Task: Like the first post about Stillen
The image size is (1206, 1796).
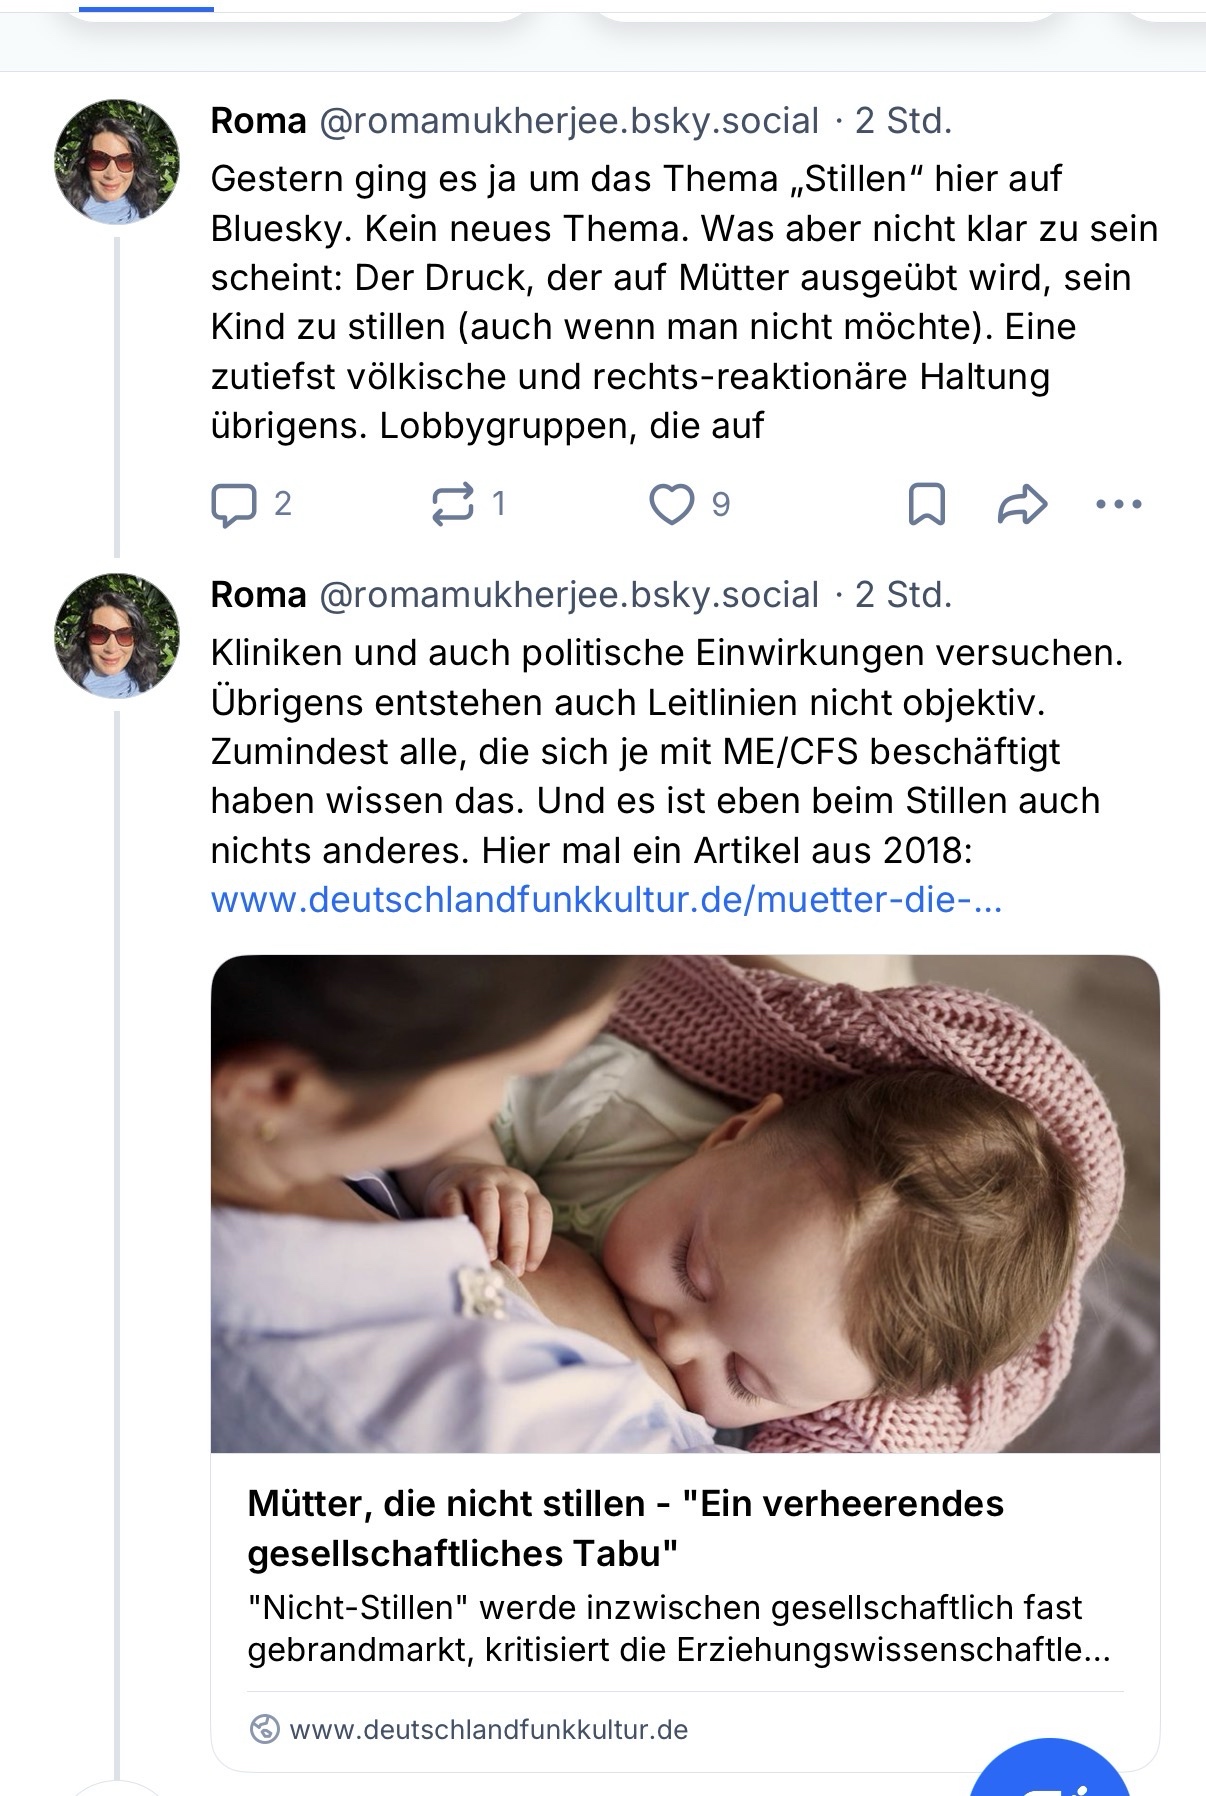Action: (671, 504)
